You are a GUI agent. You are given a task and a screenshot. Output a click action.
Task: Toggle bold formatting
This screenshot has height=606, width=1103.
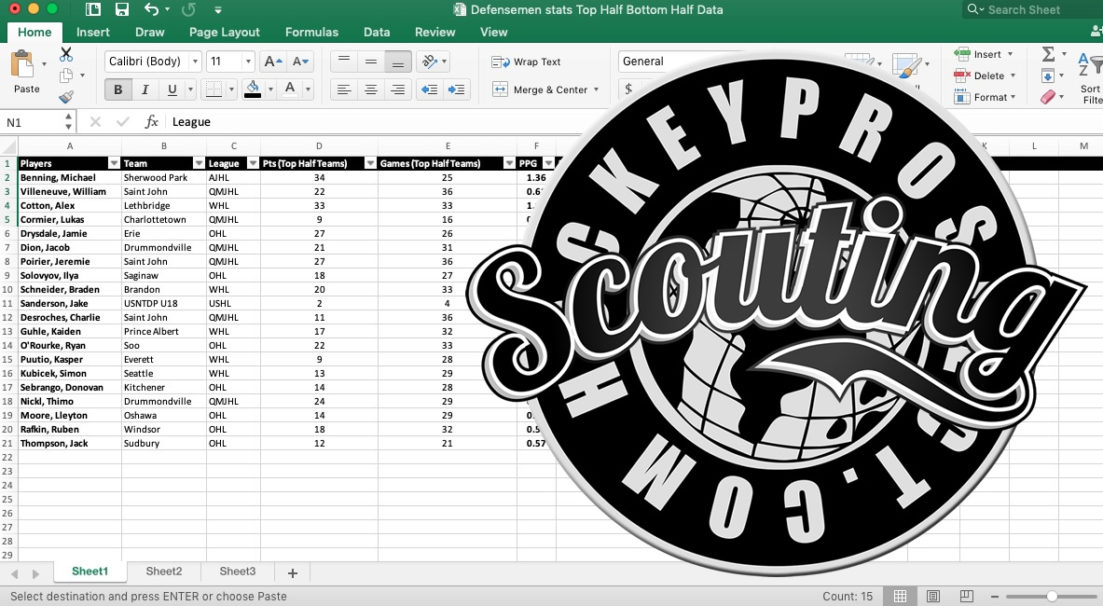[117, 89]
